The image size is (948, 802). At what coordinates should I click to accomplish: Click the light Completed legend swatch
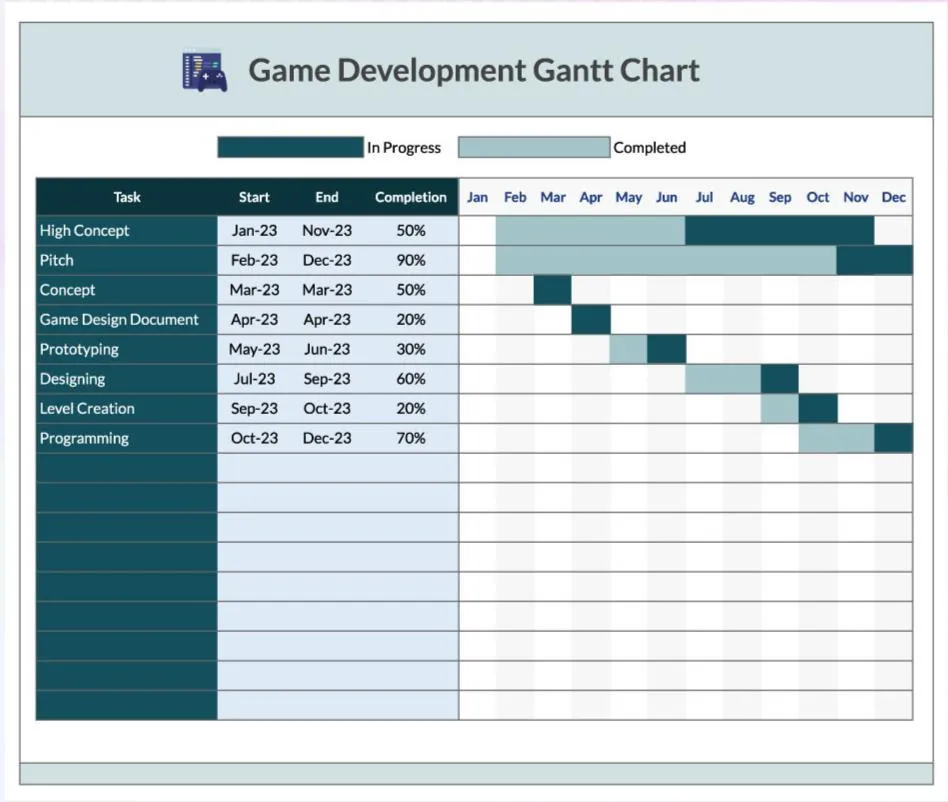[534, 147]
